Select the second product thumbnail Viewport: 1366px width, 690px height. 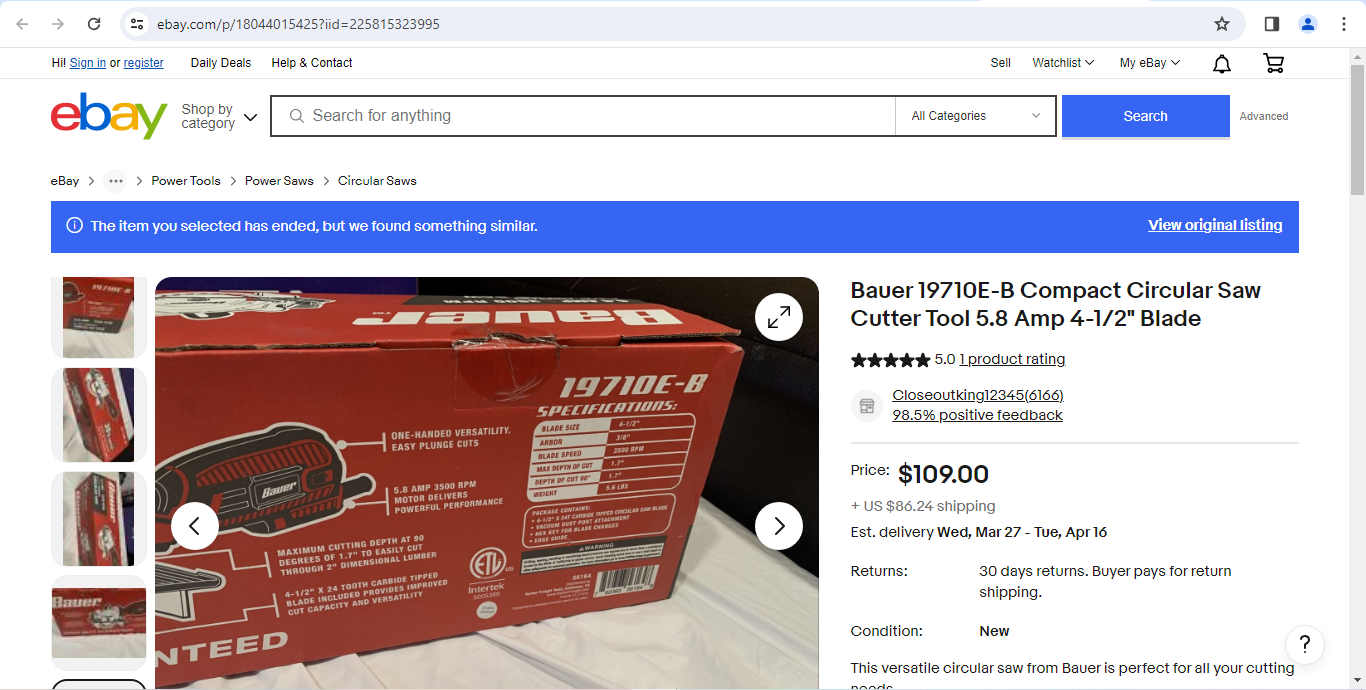(x=99, y=415)
